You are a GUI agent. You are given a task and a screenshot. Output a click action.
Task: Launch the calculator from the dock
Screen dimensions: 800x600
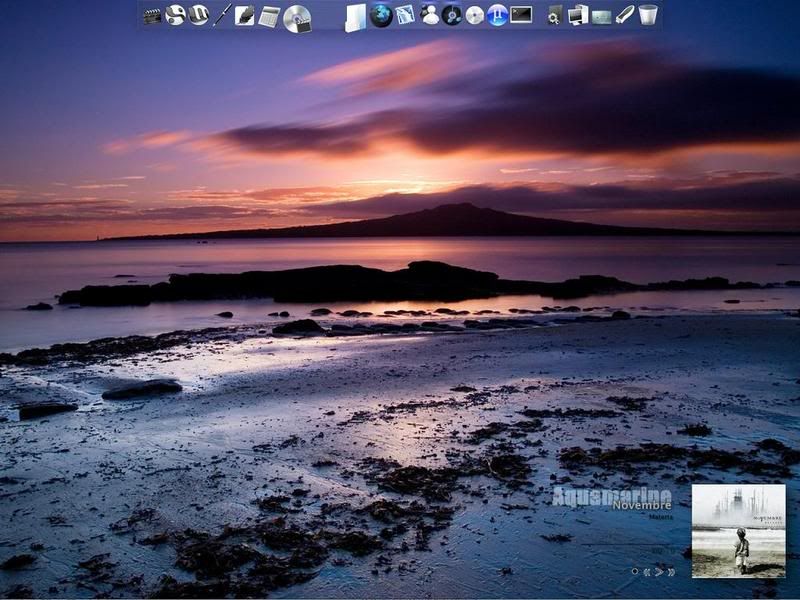[269, 17]
